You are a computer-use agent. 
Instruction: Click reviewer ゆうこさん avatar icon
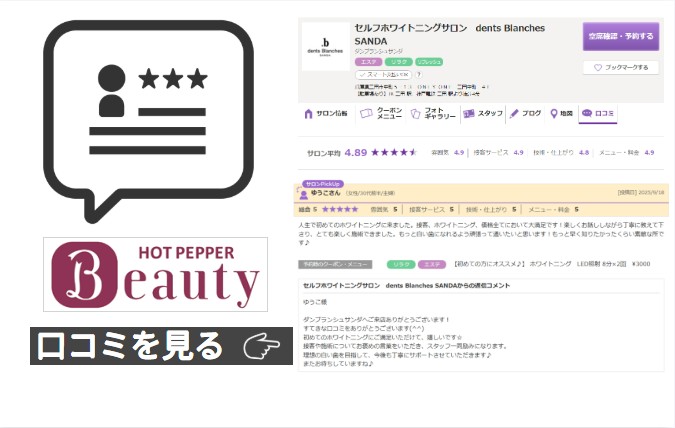303,195
